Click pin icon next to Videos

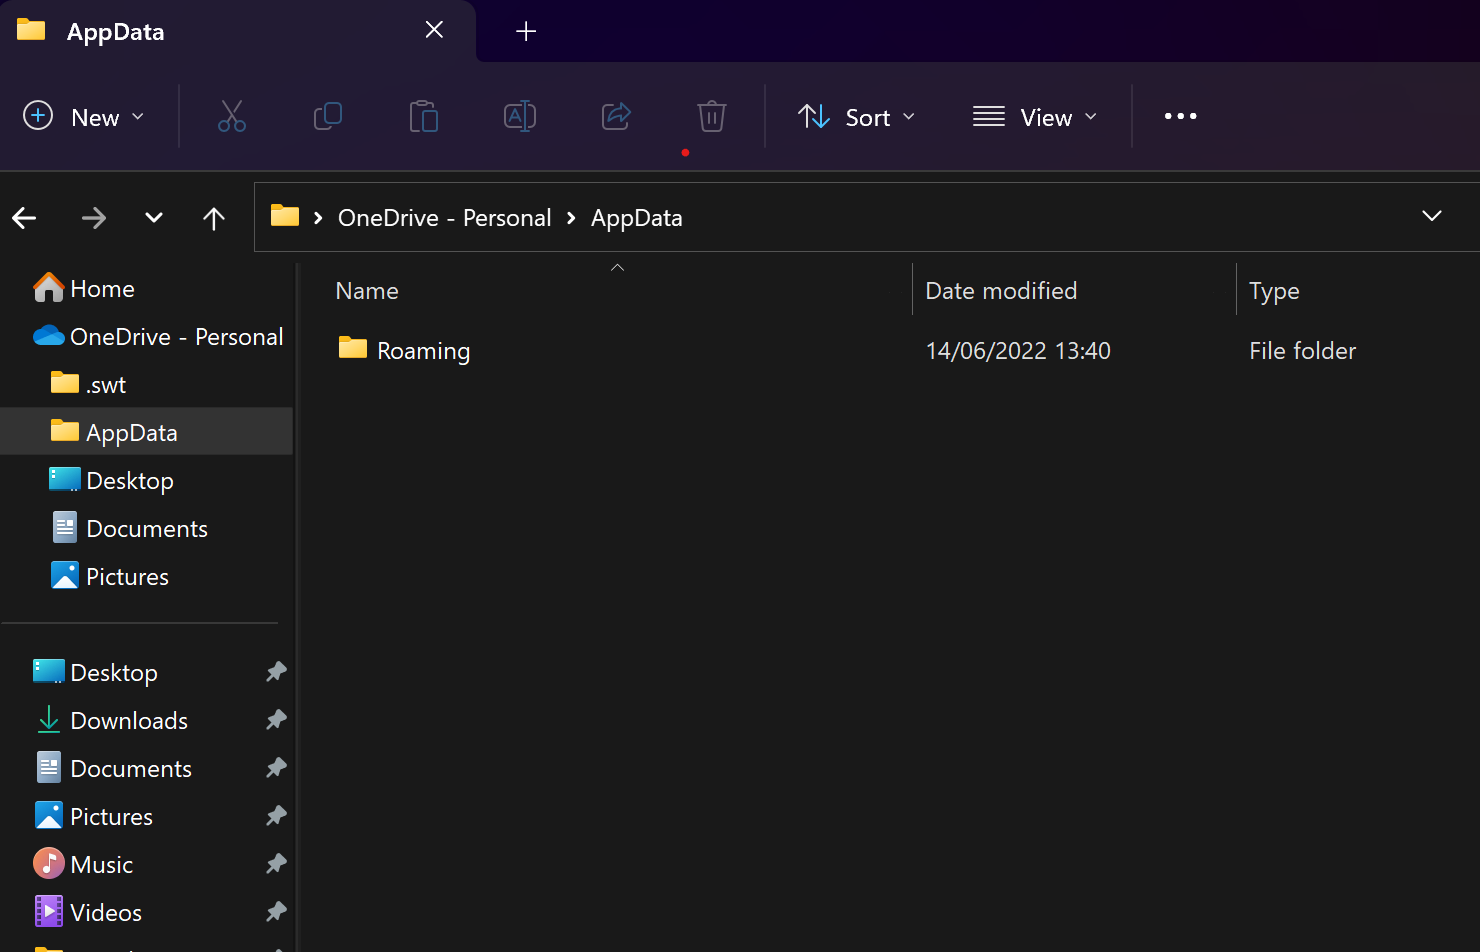[277, 912]
